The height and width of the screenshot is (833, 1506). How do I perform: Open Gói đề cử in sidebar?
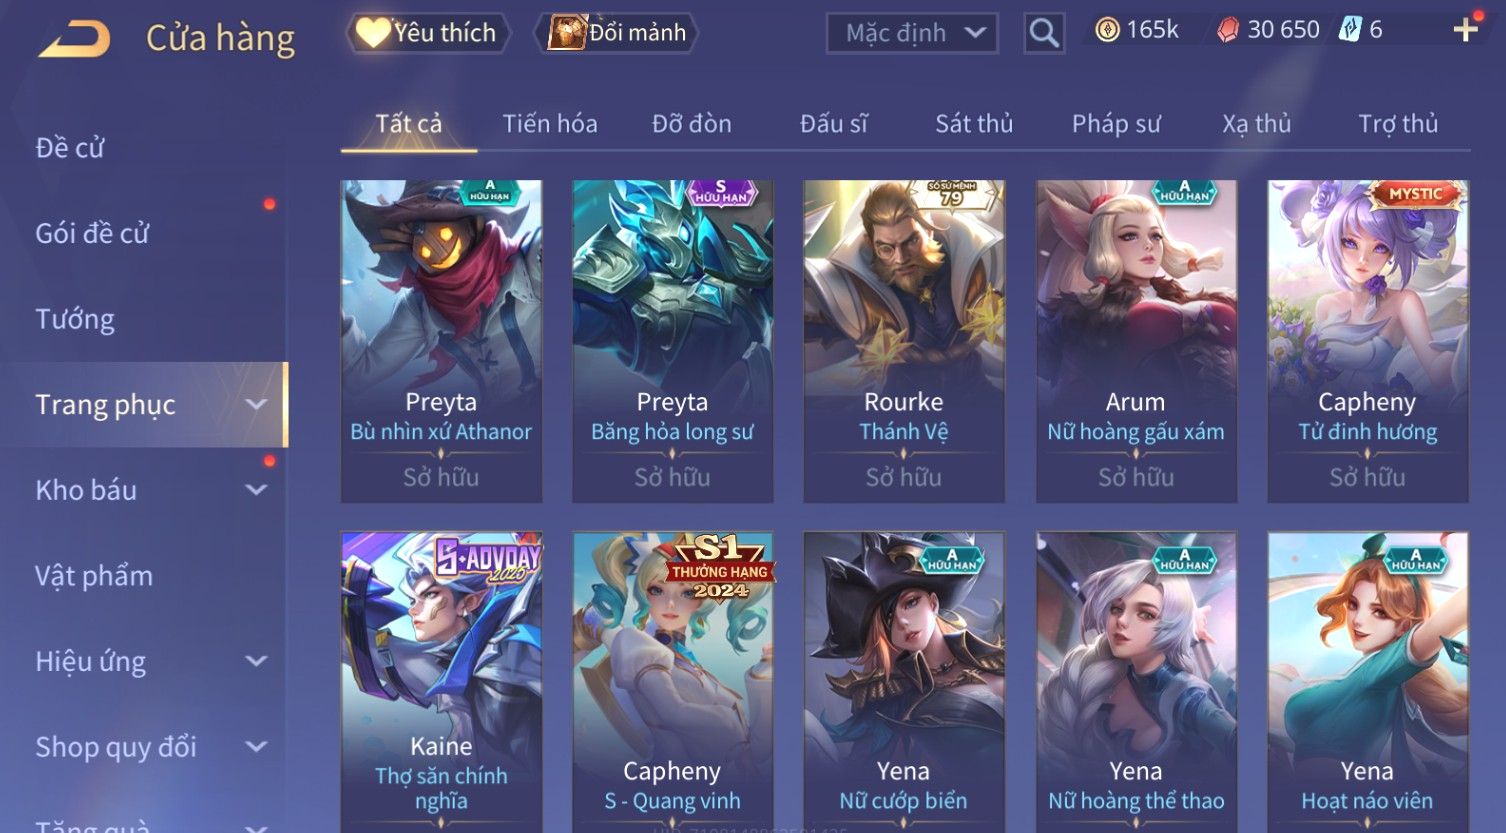coord(92,233)
